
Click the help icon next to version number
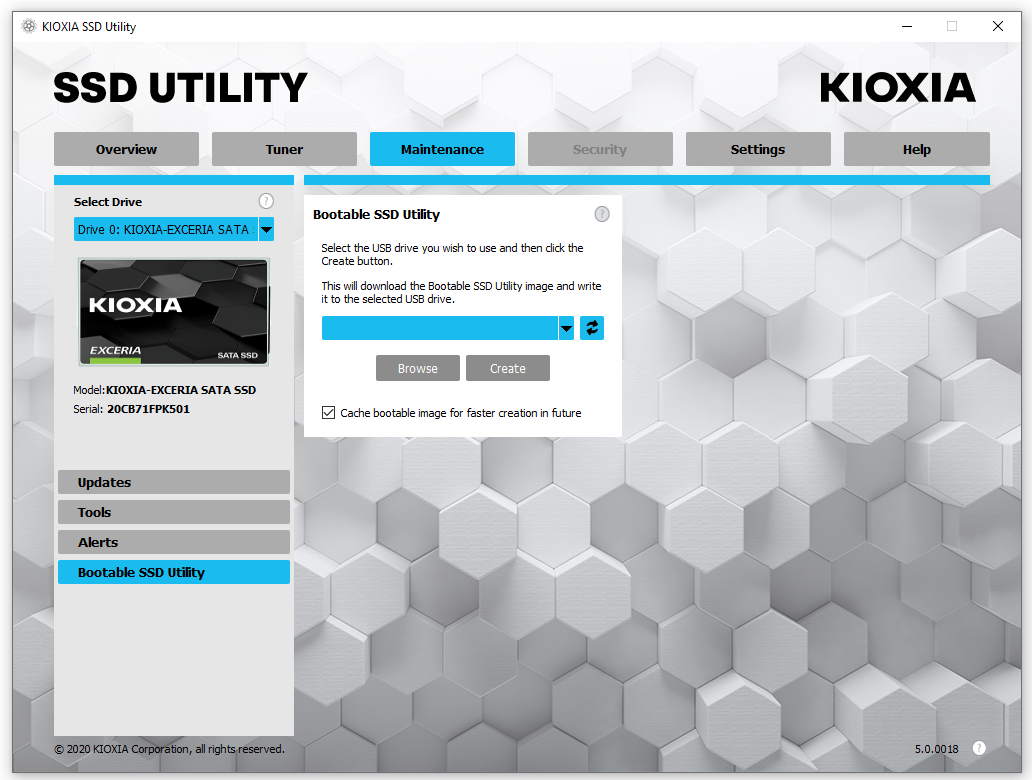979,748
